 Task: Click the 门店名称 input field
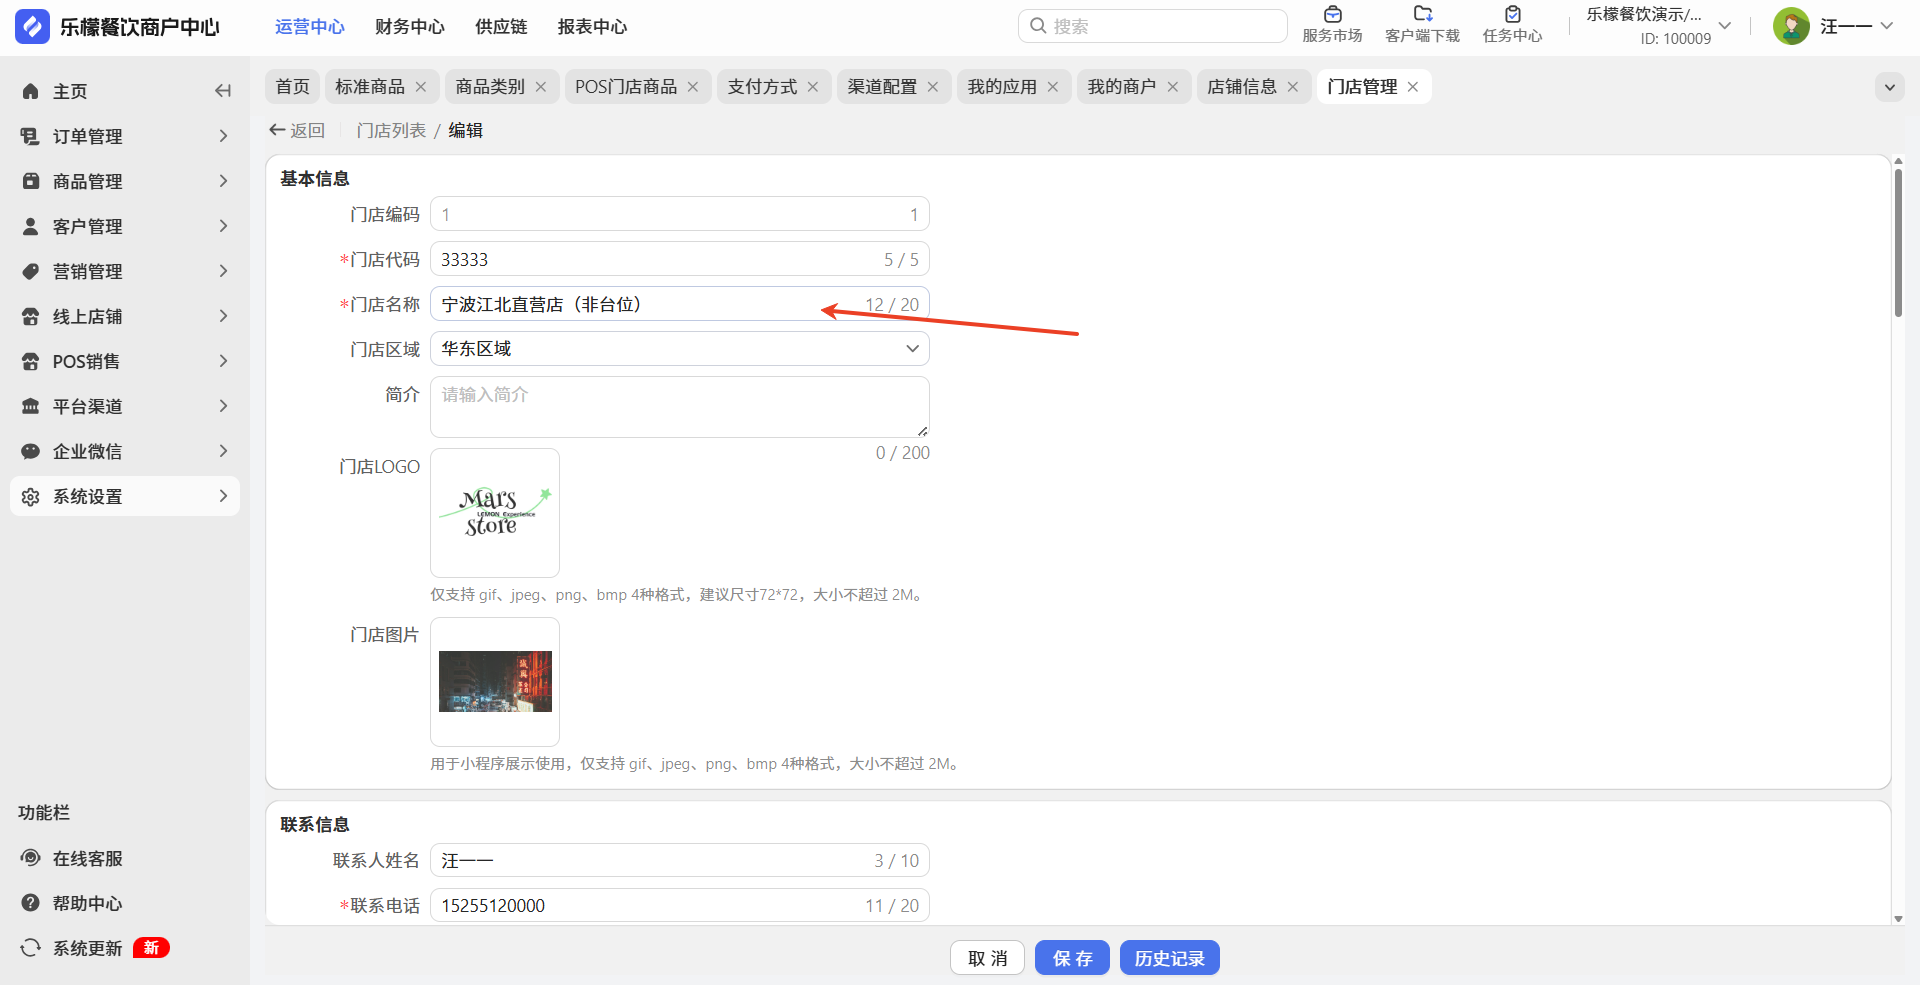[x=680, y=304]
